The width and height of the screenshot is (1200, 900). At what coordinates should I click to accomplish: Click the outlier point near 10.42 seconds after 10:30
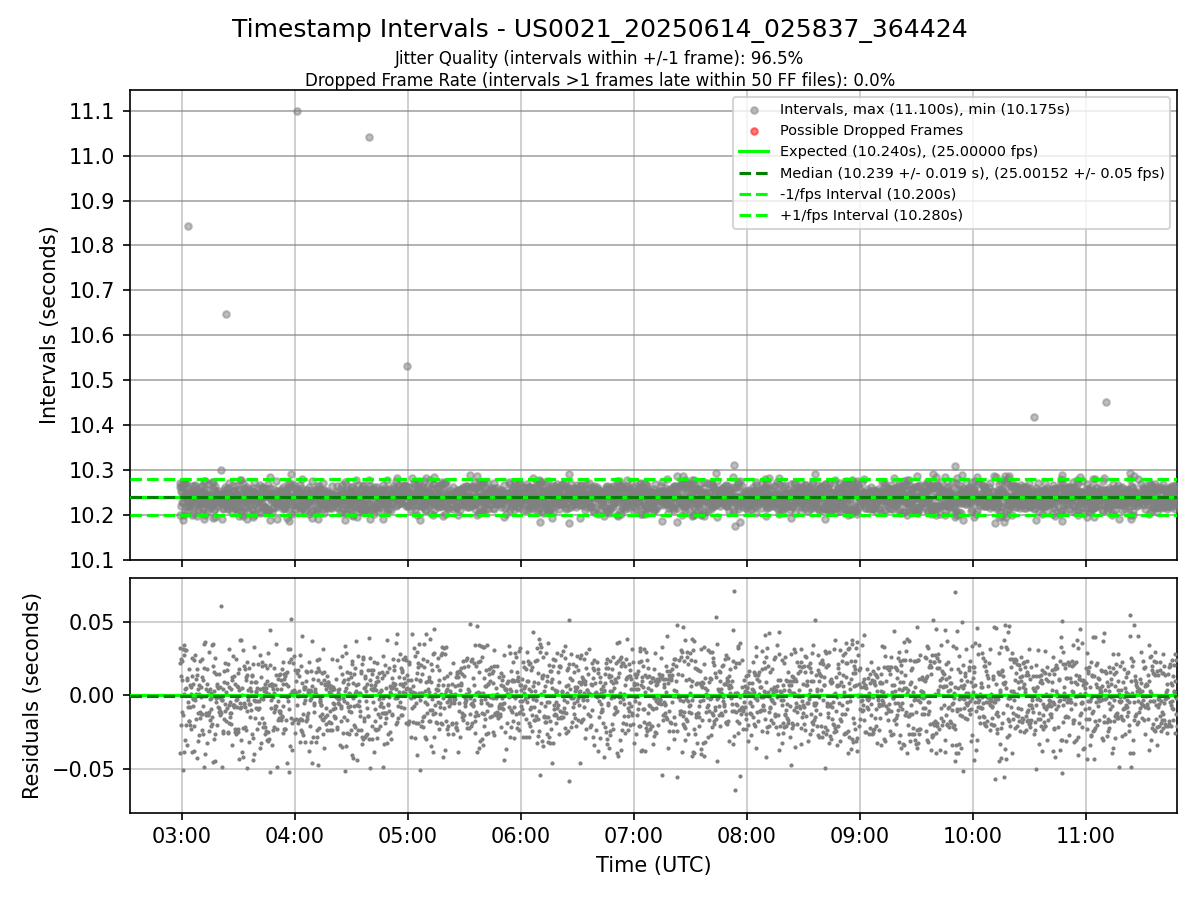(x=1034, y=417)
